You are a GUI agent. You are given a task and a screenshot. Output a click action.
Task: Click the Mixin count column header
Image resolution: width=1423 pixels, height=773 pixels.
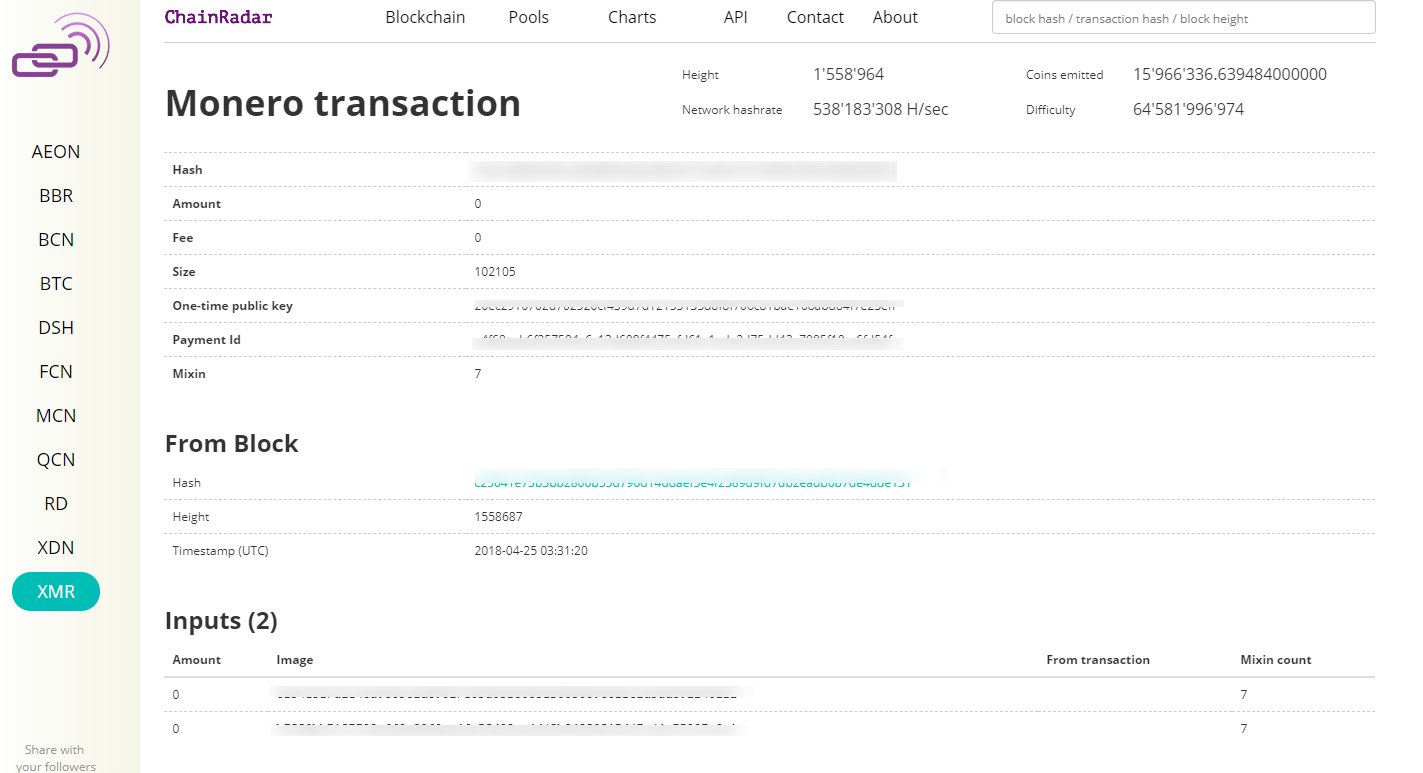click(1276, 660)
